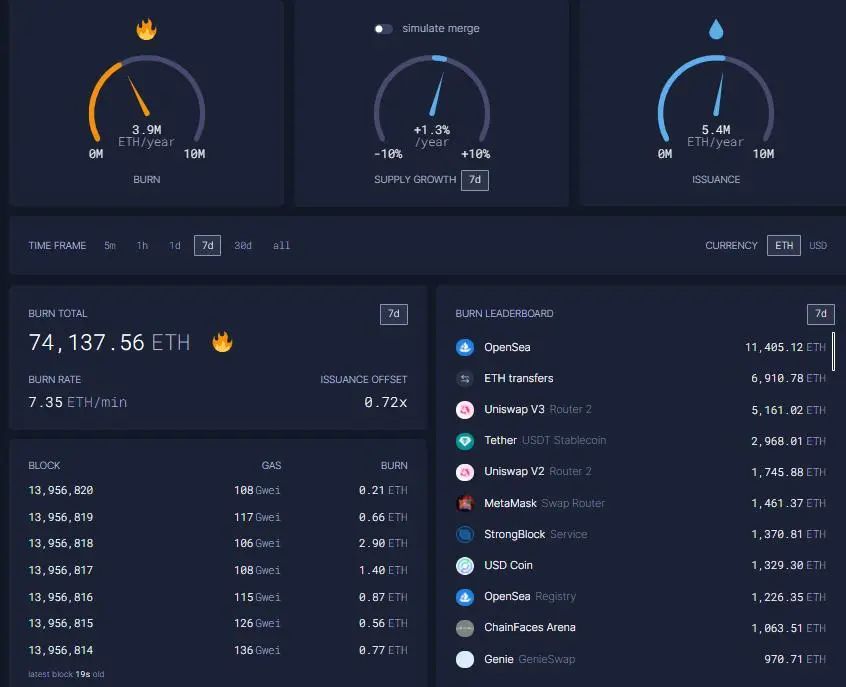Click the 2.90 ETH block burn value
The height and width of the screenshot is (687, 846).
[383, 543]
